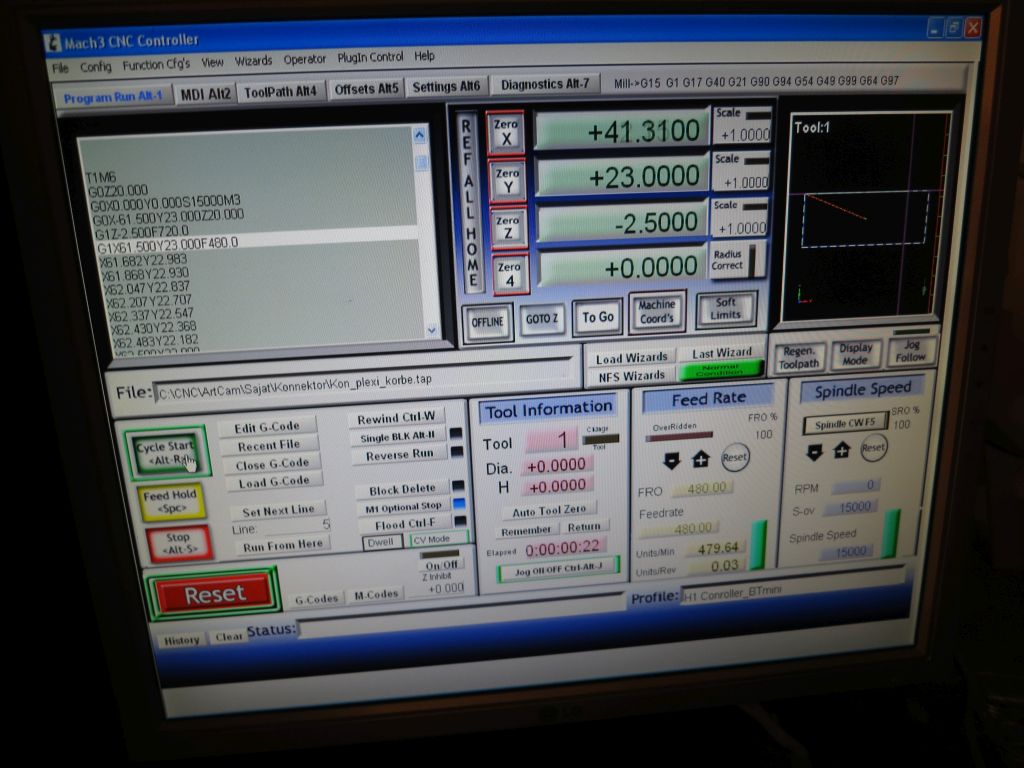Screen dimensions: 1024x768
Task: Click Run From Here button
Action: point(283,545)
